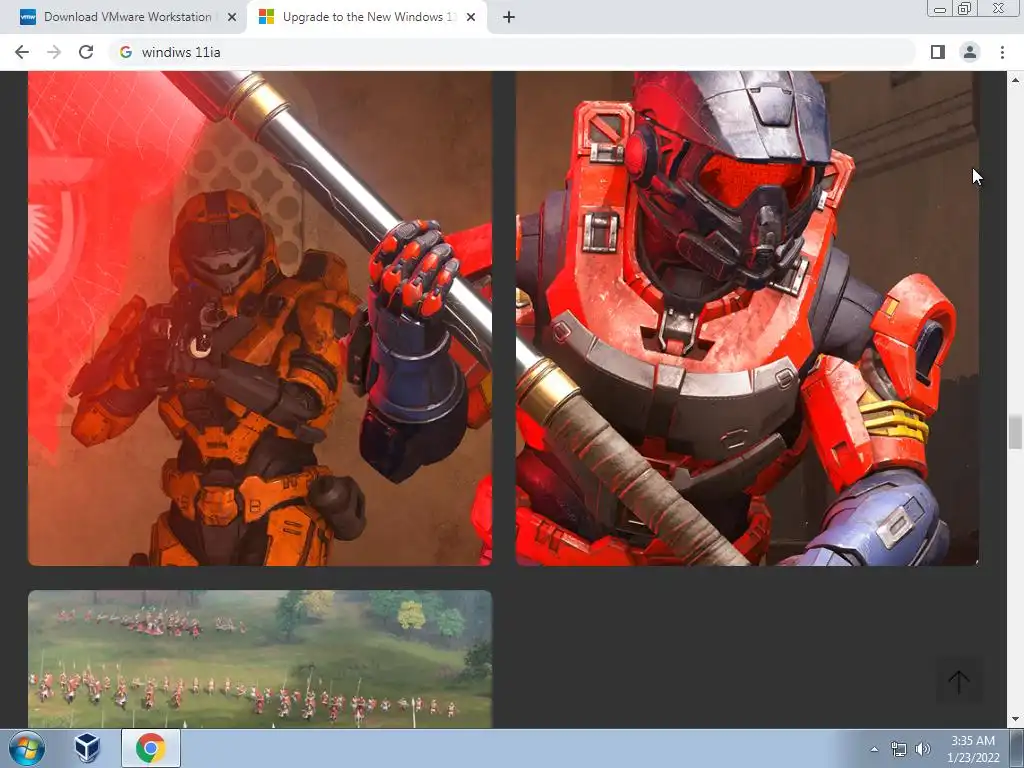Click the back-to-top arrow button
This screenshot has height=768, width=1024.
pyautogui.click(x=959, y=682)
